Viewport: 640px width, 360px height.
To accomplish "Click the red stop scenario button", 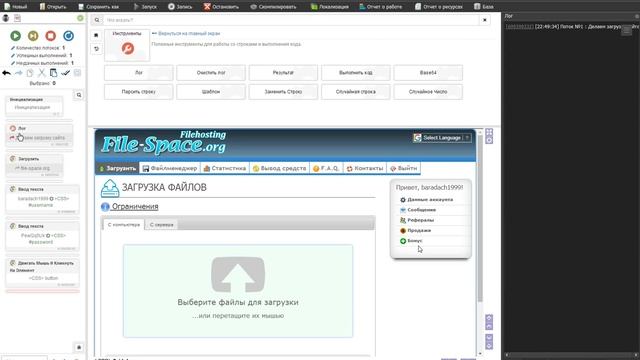I will tap(51, 36).
